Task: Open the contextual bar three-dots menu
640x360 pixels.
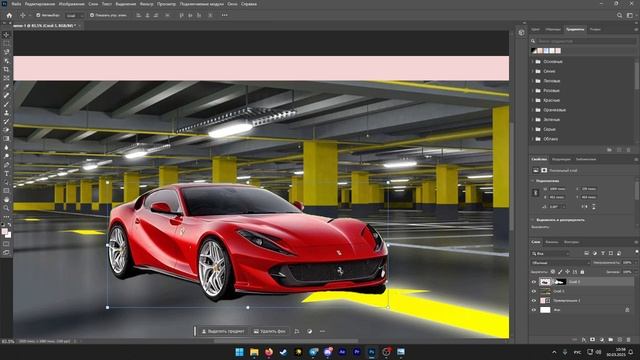Action: tap(322, 331)
